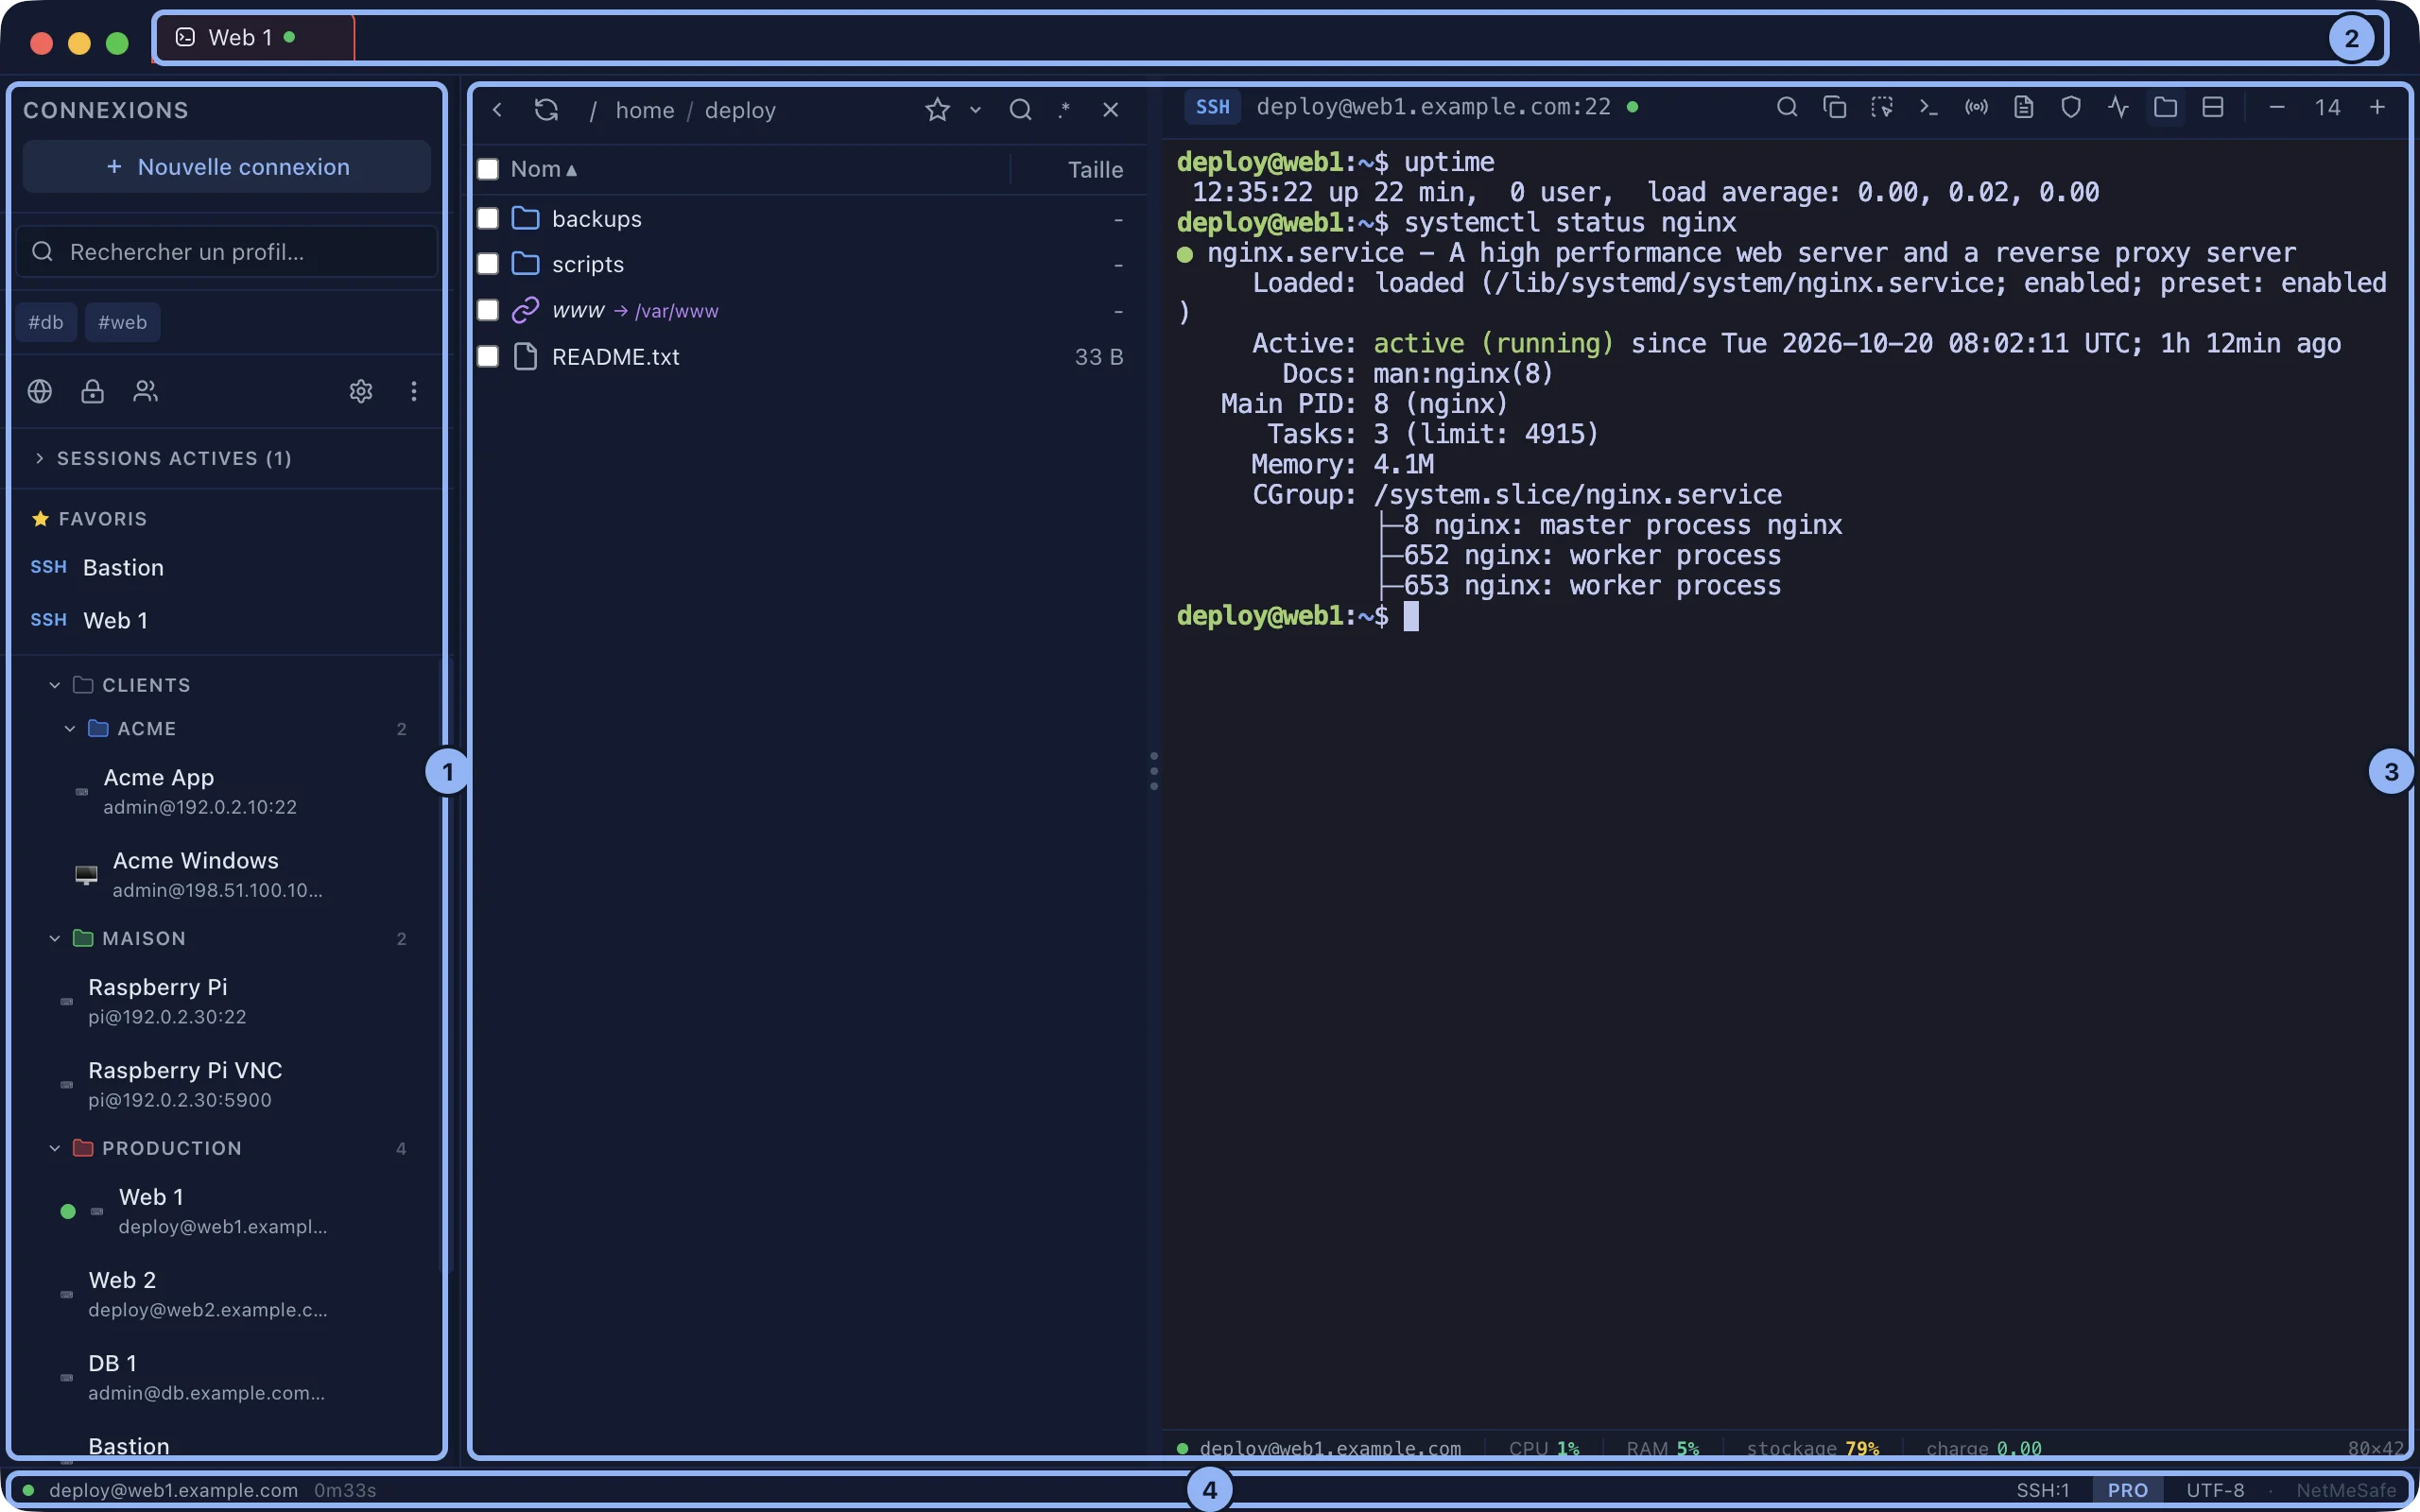Select the Web 1 session tab
Image resolution: width=2420 pixels, height=1512 pixels.
click(x=254, y=38)
